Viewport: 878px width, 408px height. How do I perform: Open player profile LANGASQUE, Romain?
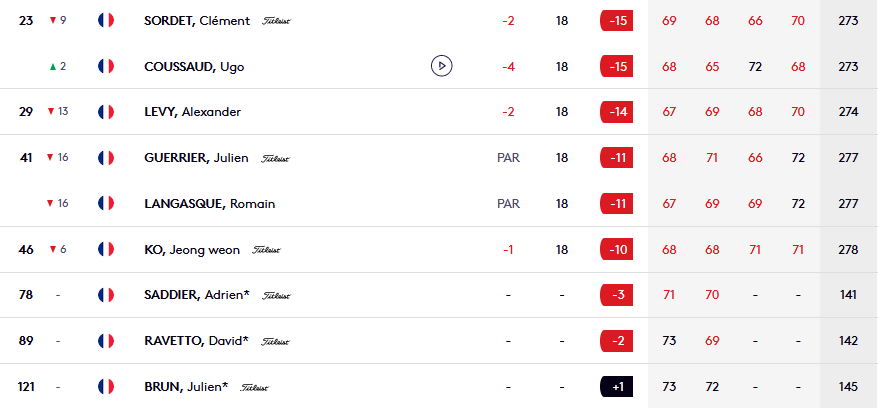click(209, 203)
